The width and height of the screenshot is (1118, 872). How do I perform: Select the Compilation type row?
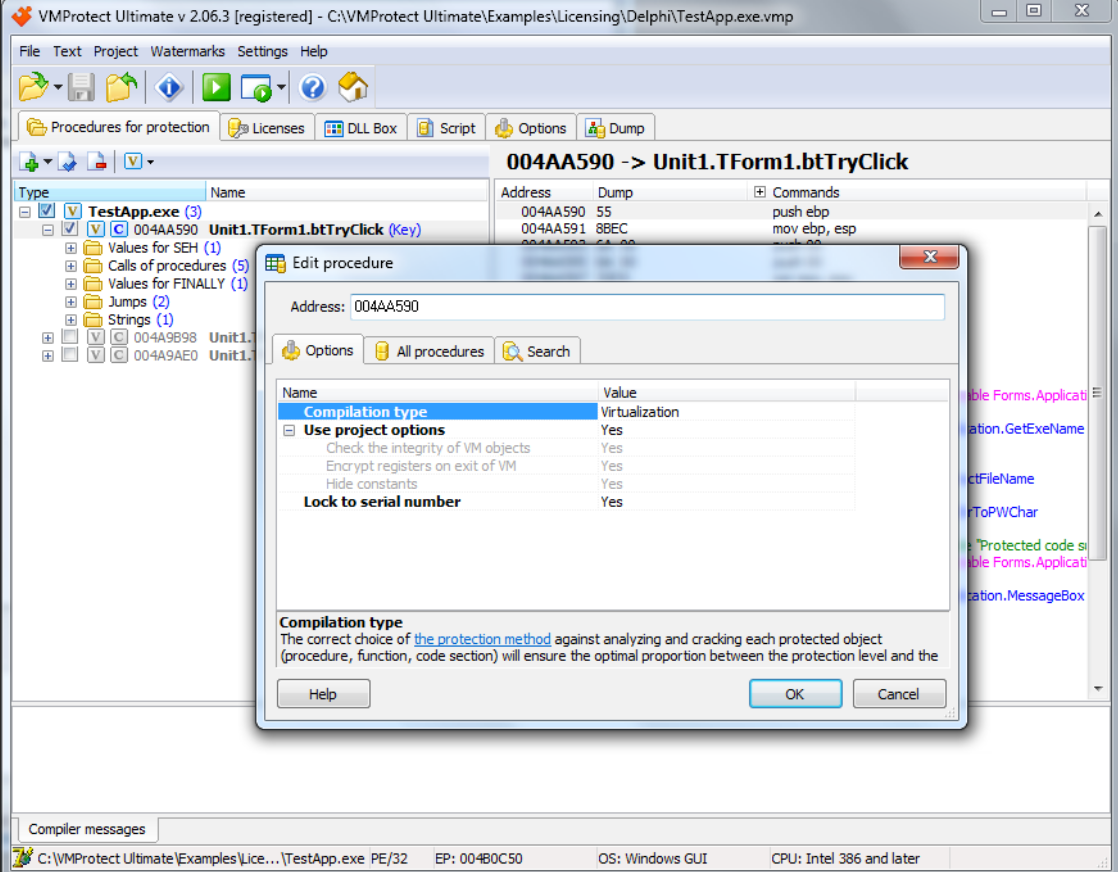click(566, 411)
